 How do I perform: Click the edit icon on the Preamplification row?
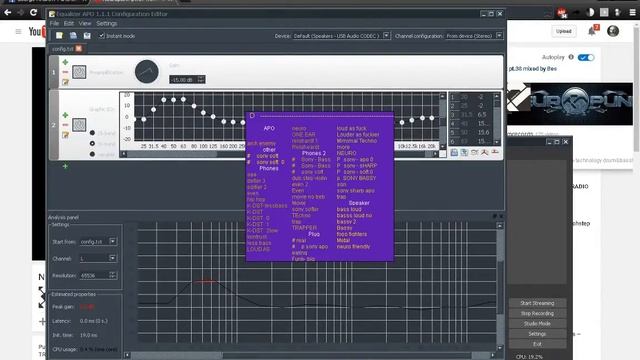click(x=65, y=82)
